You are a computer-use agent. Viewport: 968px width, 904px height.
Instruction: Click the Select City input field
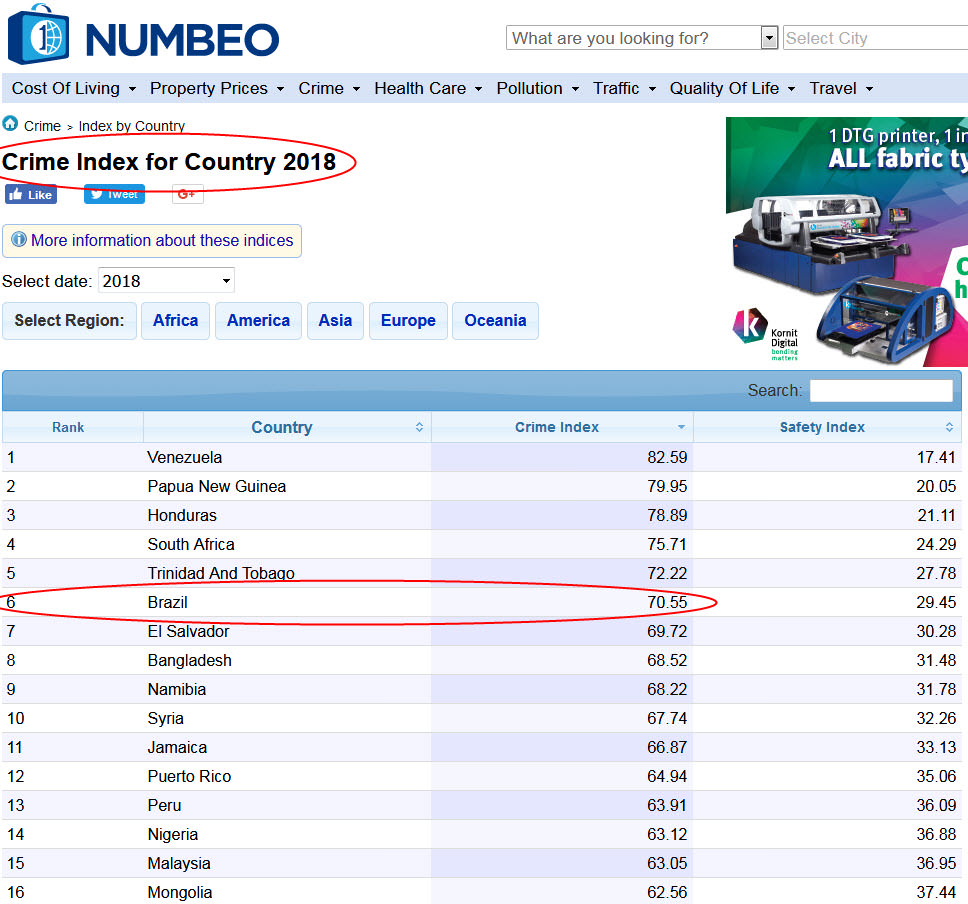(x=874, y=38)
